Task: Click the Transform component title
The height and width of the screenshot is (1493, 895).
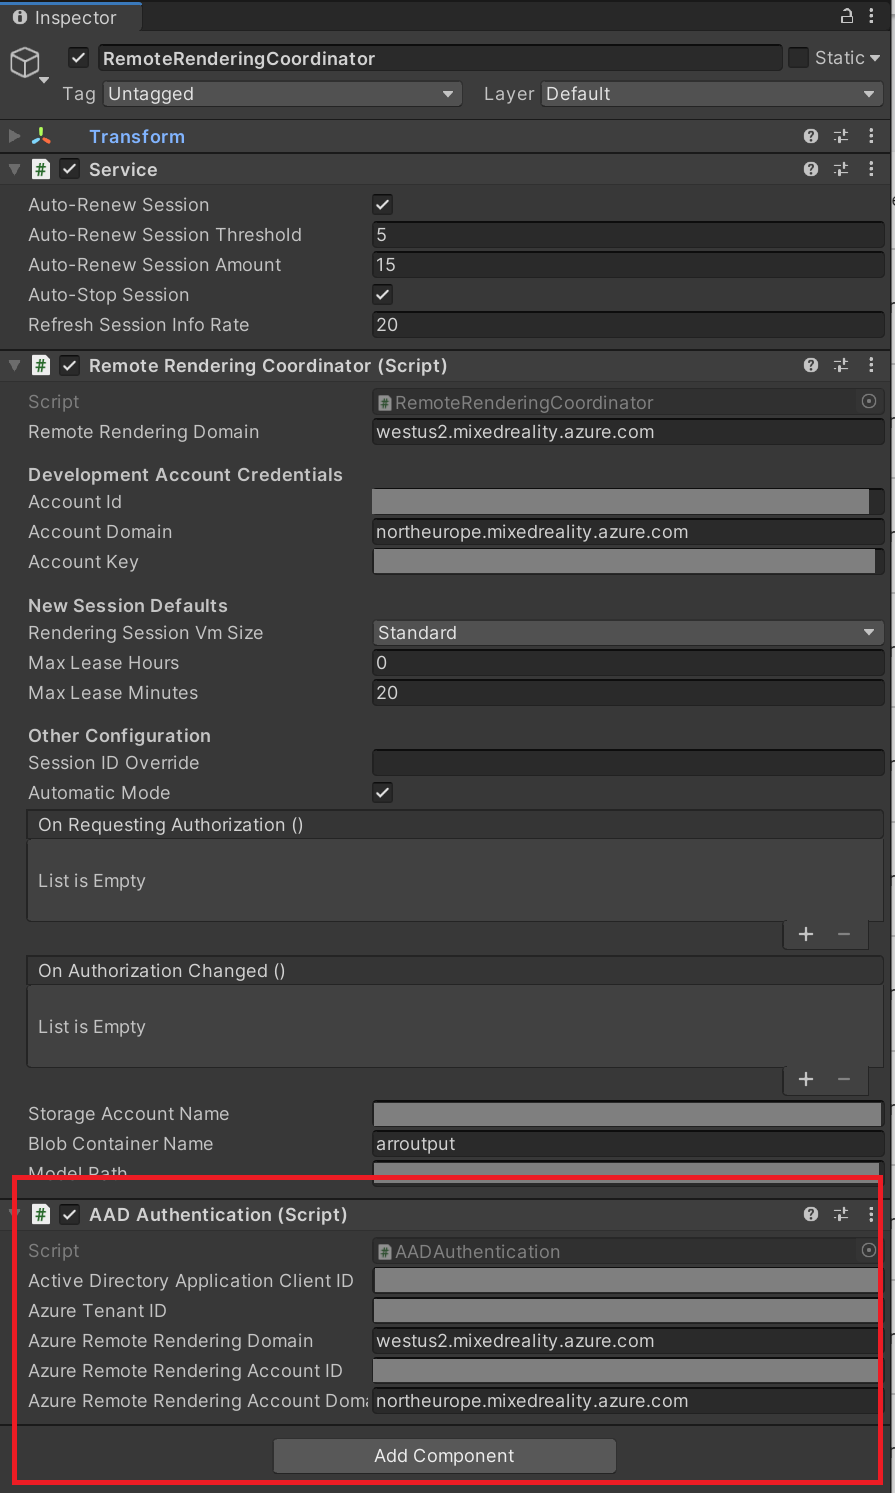Action: tap(137, 136)
